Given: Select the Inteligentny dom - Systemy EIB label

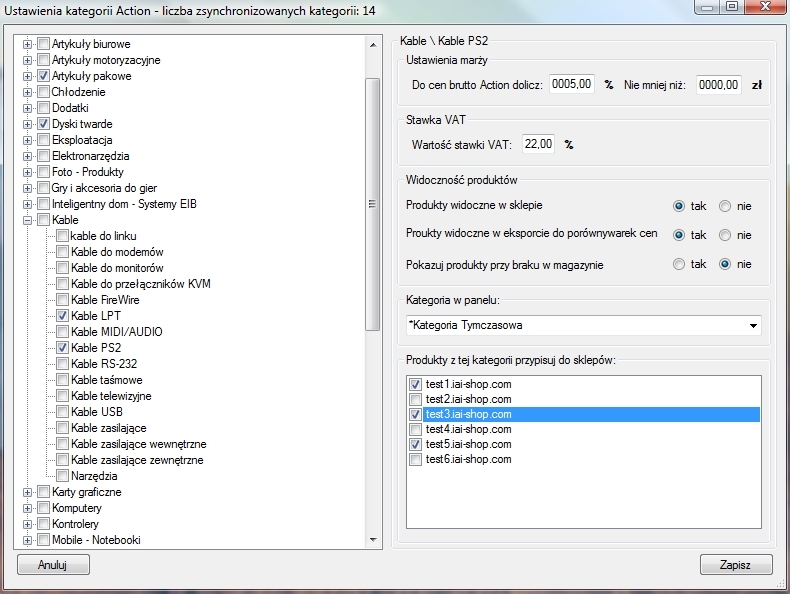Looking at the screenshot, I should [x=124, y=204].
